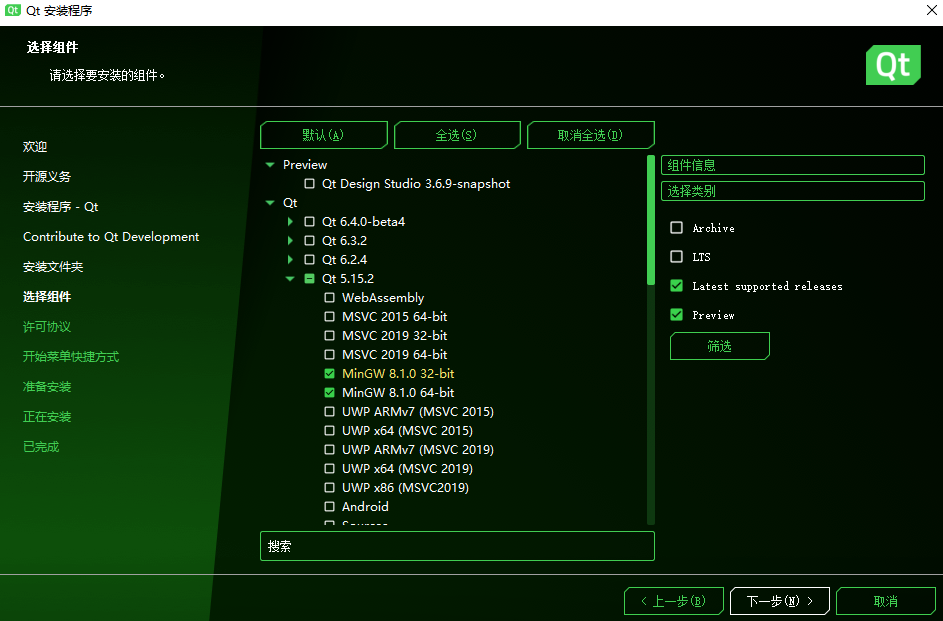Select the WebAssembly tree row label
Viewport: 943px width, 621px height.
pyautogui.click(x=383, y=298)
